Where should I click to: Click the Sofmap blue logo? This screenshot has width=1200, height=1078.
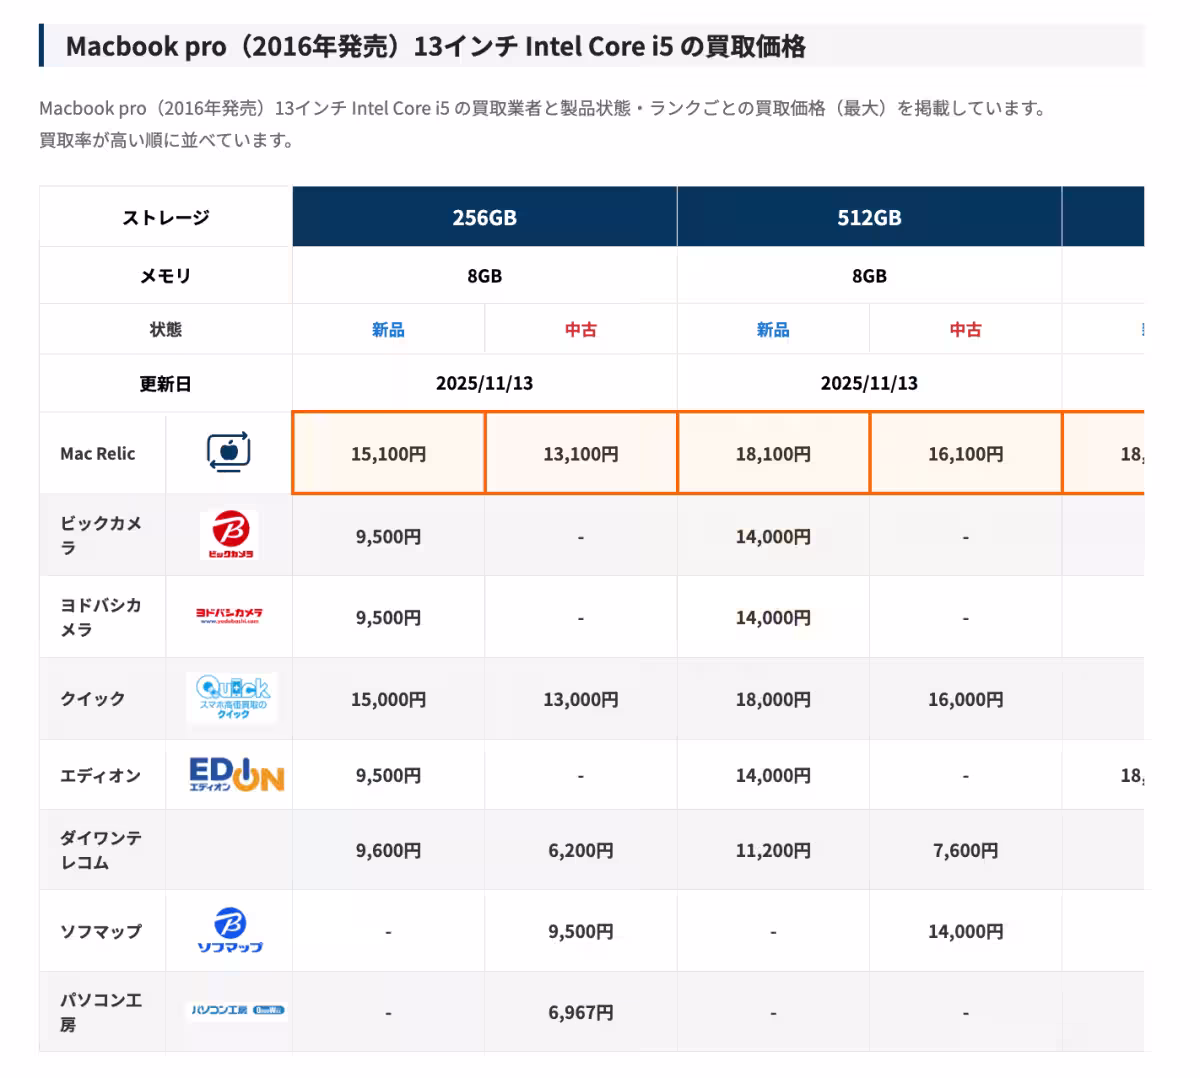229,930
